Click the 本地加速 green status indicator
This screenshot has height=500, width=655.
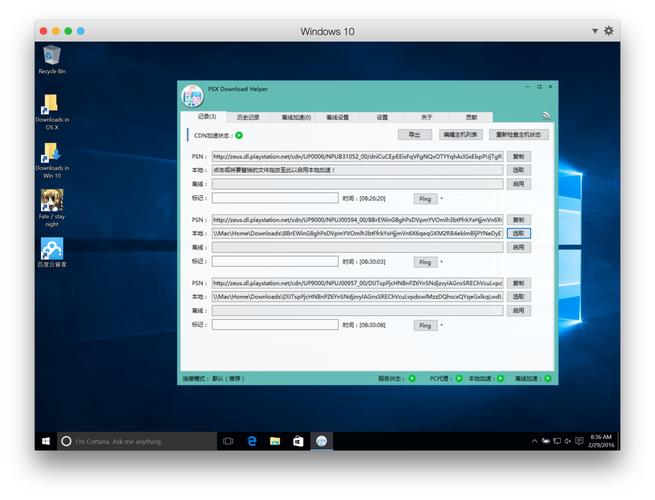click(x=500, y=378)
